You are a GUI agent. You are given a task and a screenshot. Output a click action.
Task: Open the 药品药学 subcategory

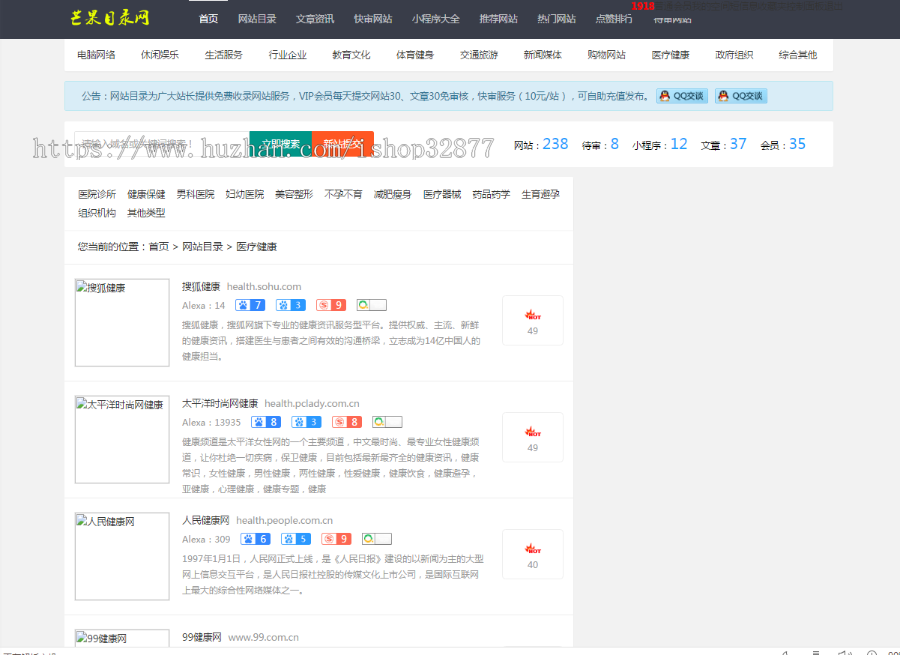click(491, 195)
